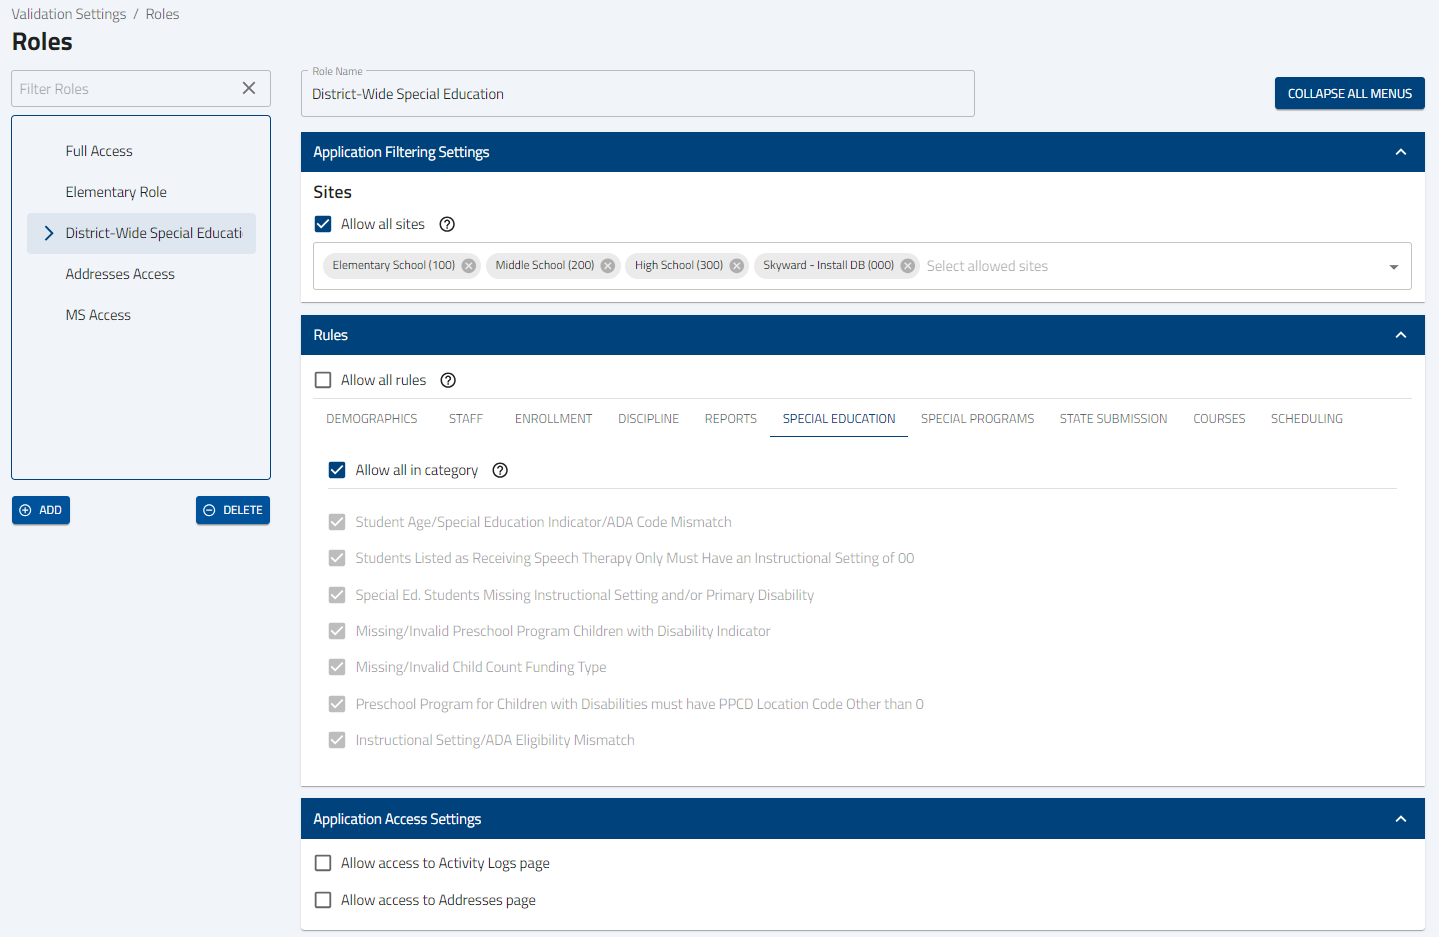
Task: Collapse the Rules section
Action: pyautogui.click(x=1400, y=335)
